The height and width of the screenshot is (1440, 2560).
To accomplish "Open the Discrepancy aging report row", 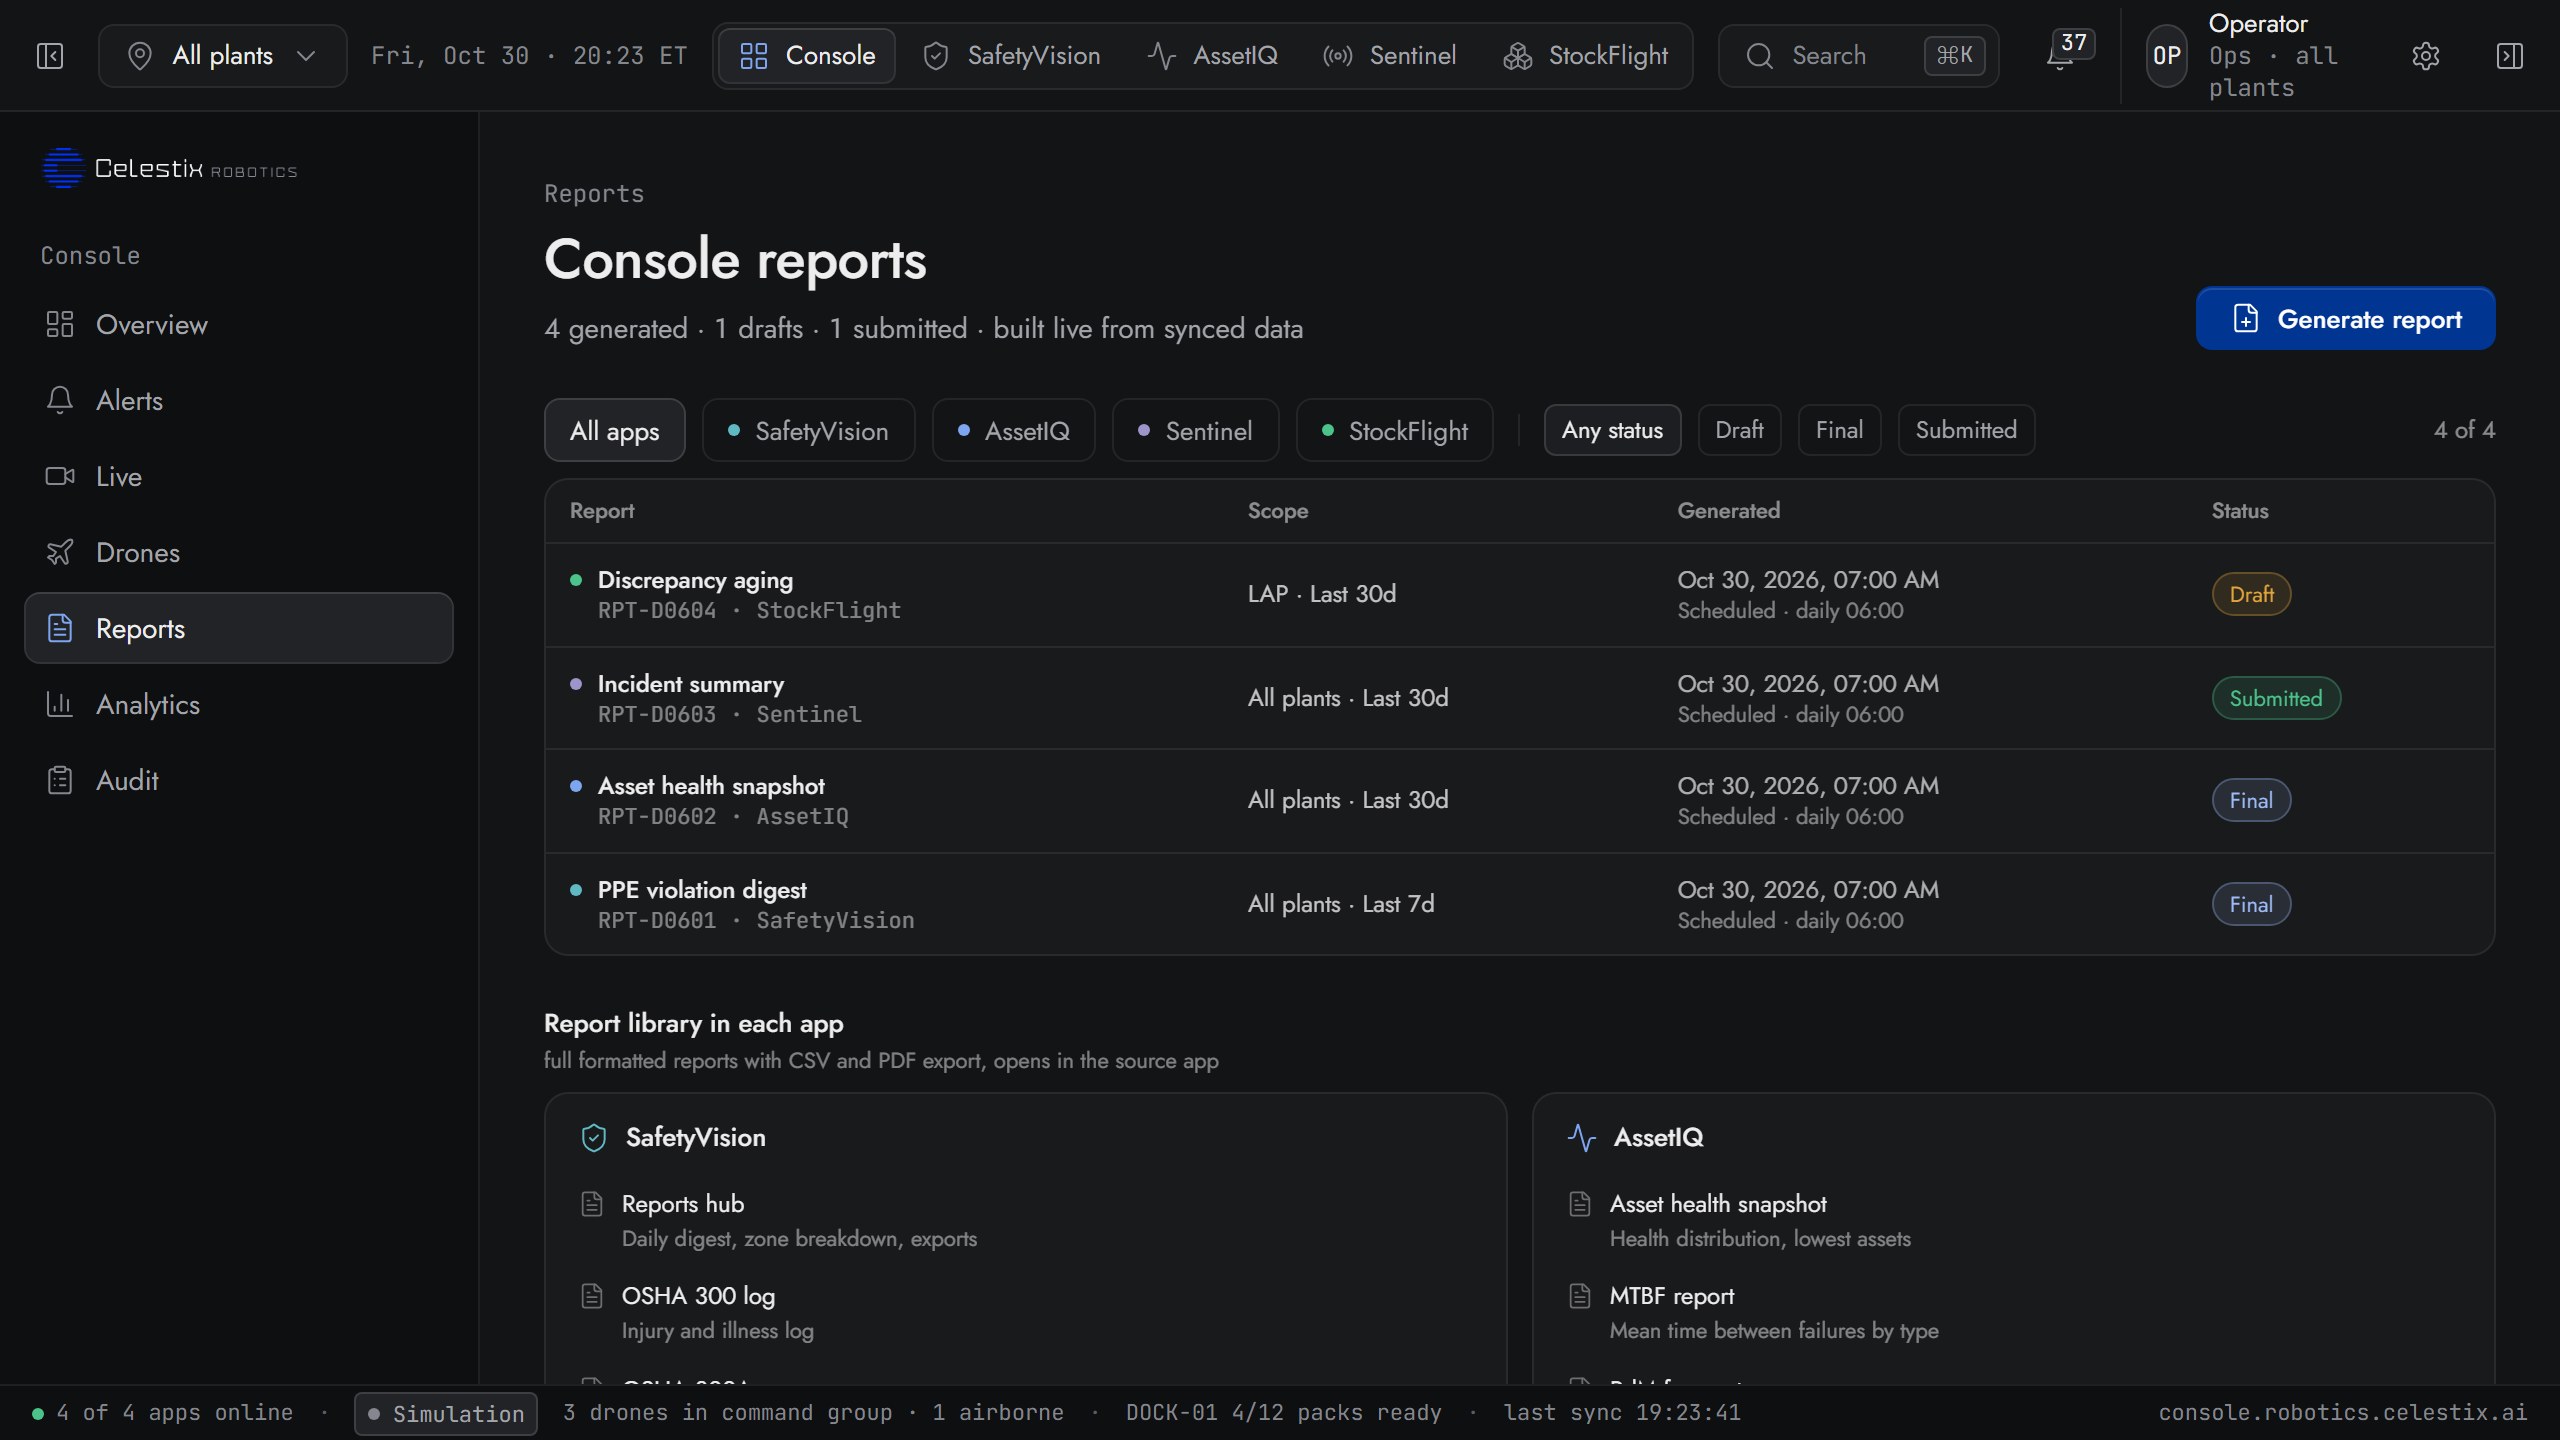I will (1519, 595).
